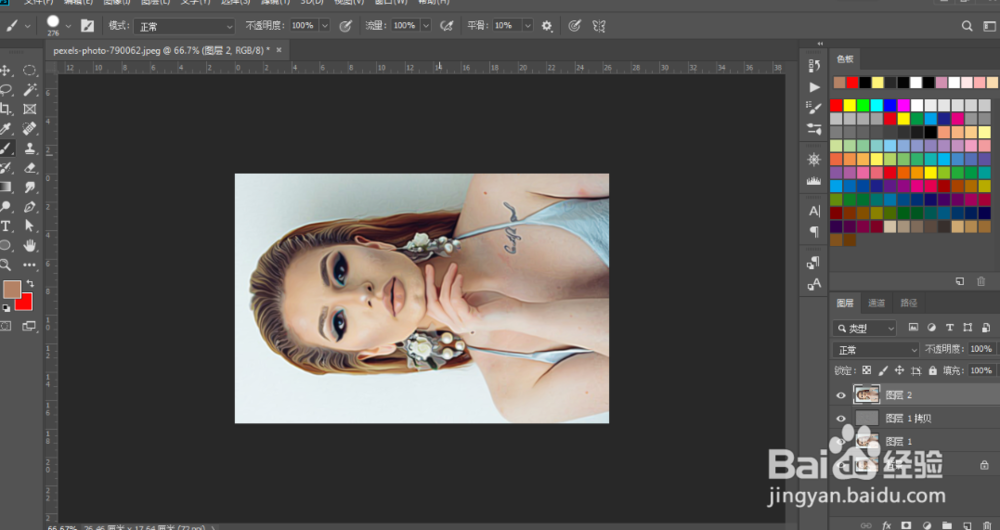The height and width of the screenshot is (530, 1000).
Task: Collapse the panels with double-arrow
Action: [820, 43]
